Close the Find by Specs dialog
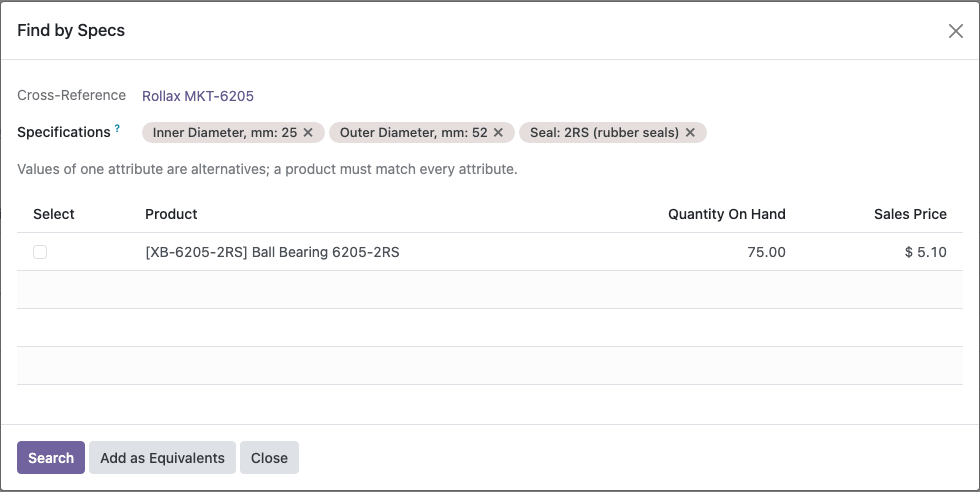The width and height of the screenshot is (980, 492). click(x=955, y=31)
